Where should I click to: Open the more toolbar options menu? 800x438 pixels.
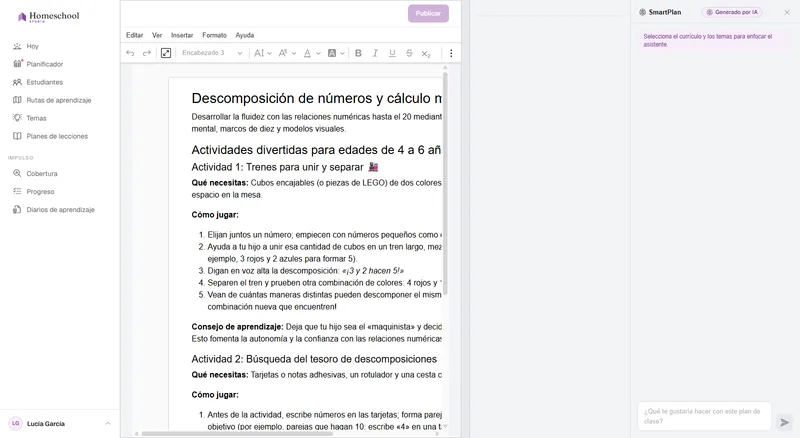[x=451, y=53]
